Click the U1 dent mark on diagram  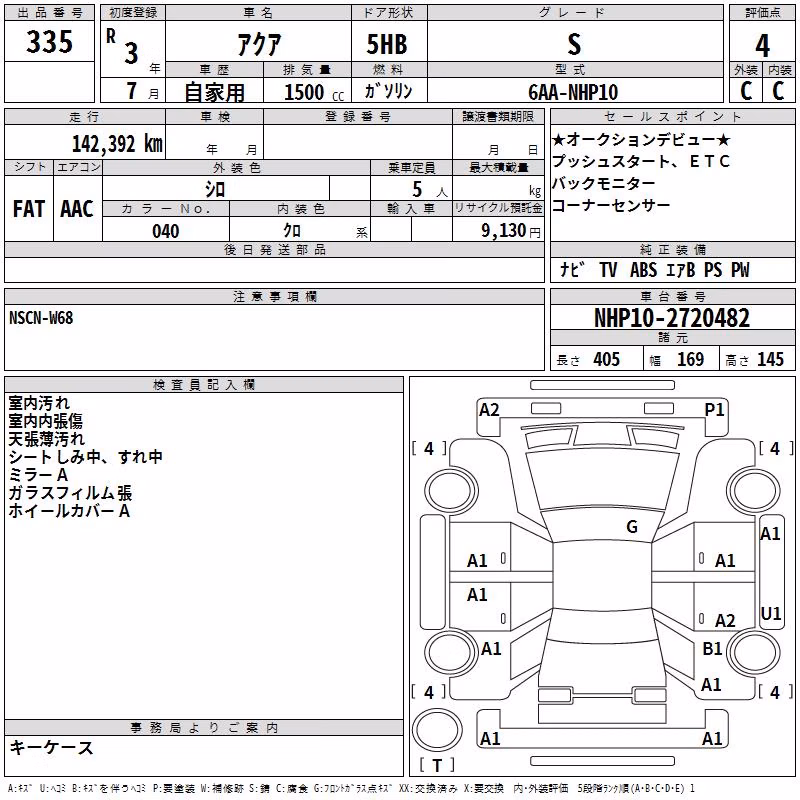(x=770, y=614)
